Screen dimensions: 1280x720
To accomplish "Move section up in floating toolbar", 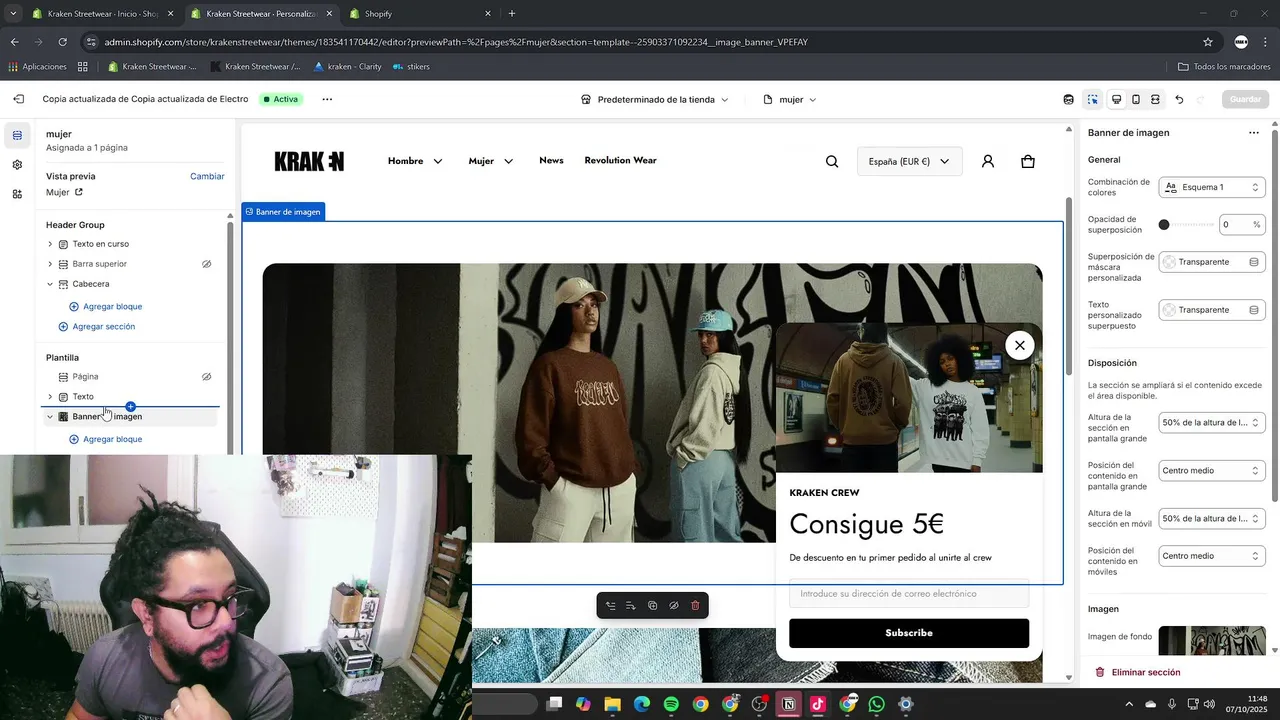I will [x=611, y=606].
